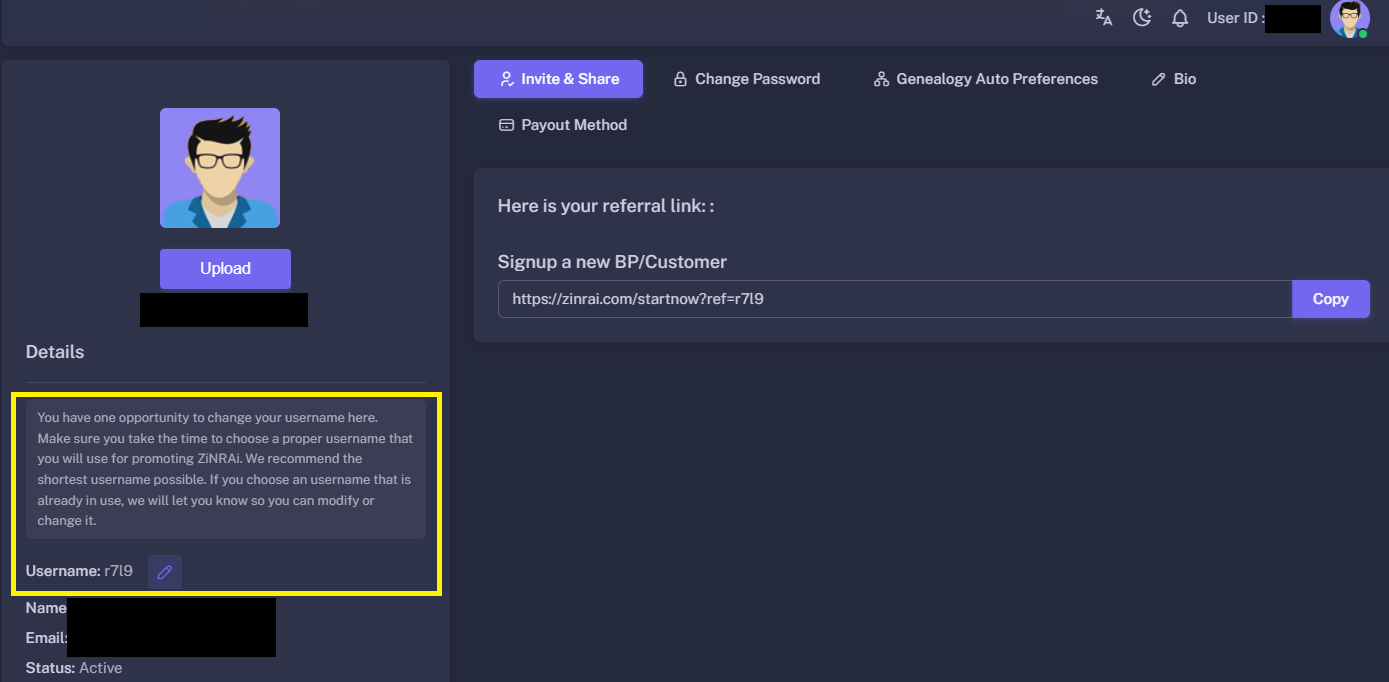Switch to the Bio tab

click(x=1174, y=79)
